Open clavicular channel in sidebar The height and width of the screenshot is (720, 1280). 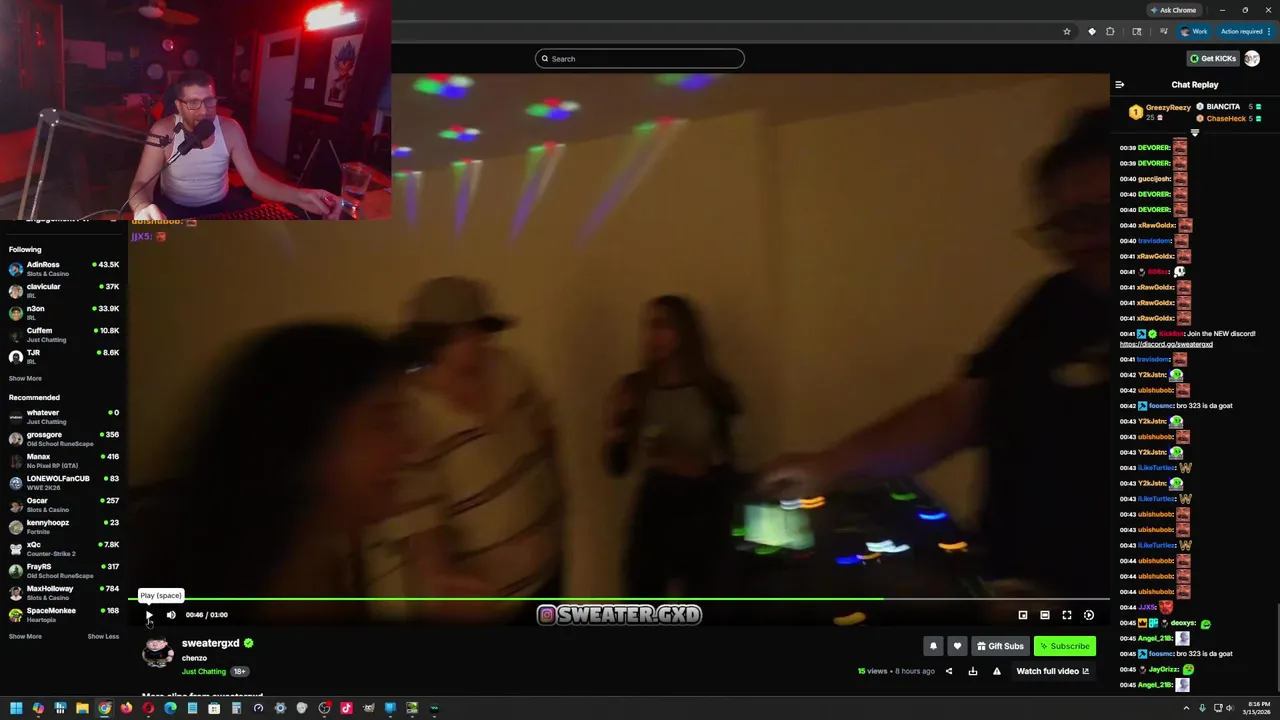pos(64,291)
